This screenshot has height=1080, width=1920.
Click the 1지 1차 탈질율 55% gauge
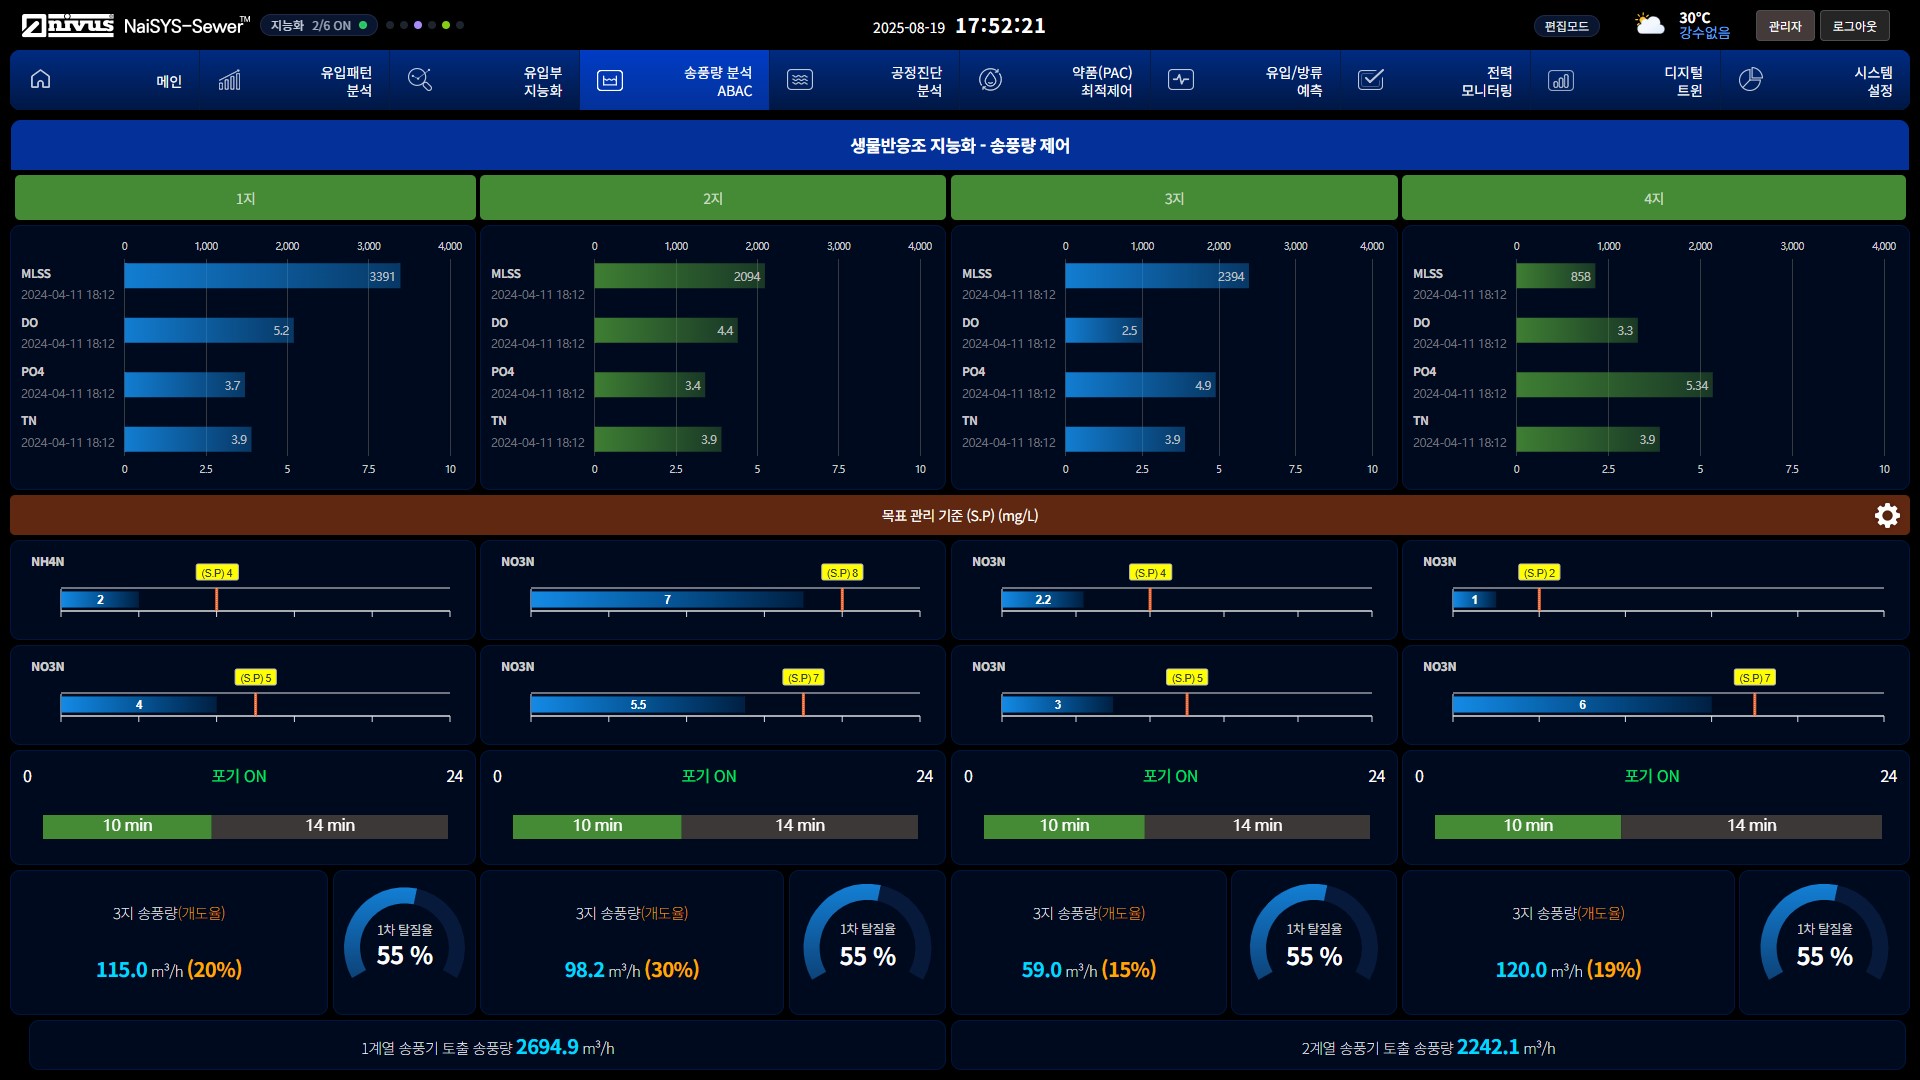pos(404,943)
